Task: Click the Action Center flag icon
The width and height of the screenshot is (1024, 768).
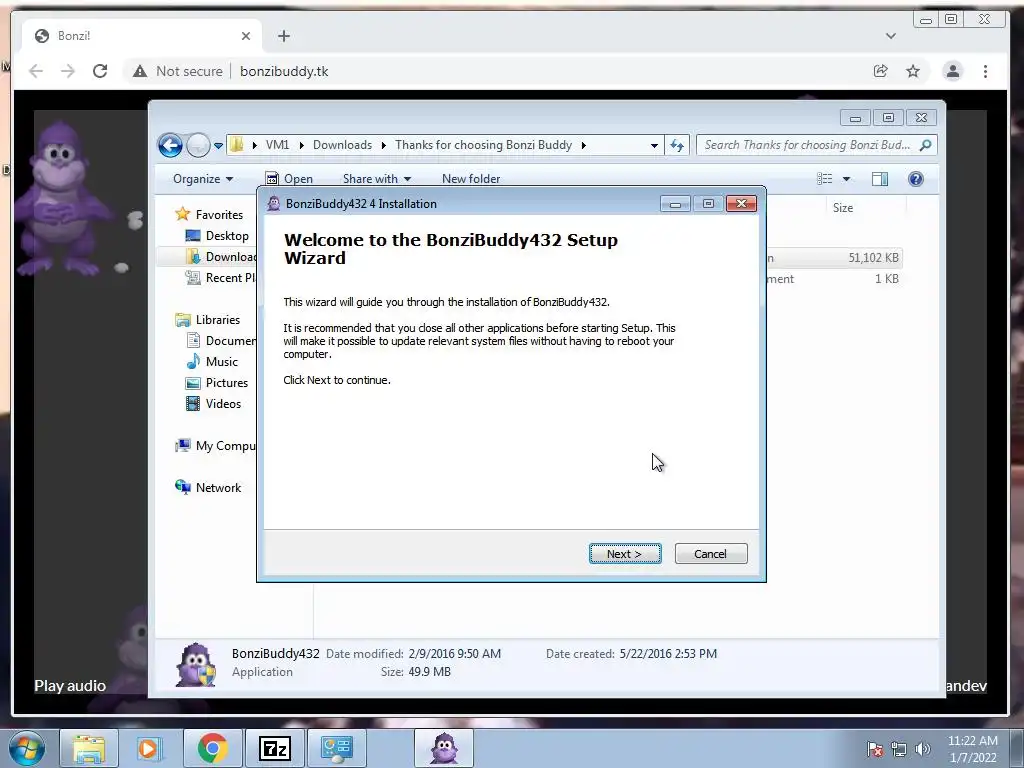Action: [875, 749]
